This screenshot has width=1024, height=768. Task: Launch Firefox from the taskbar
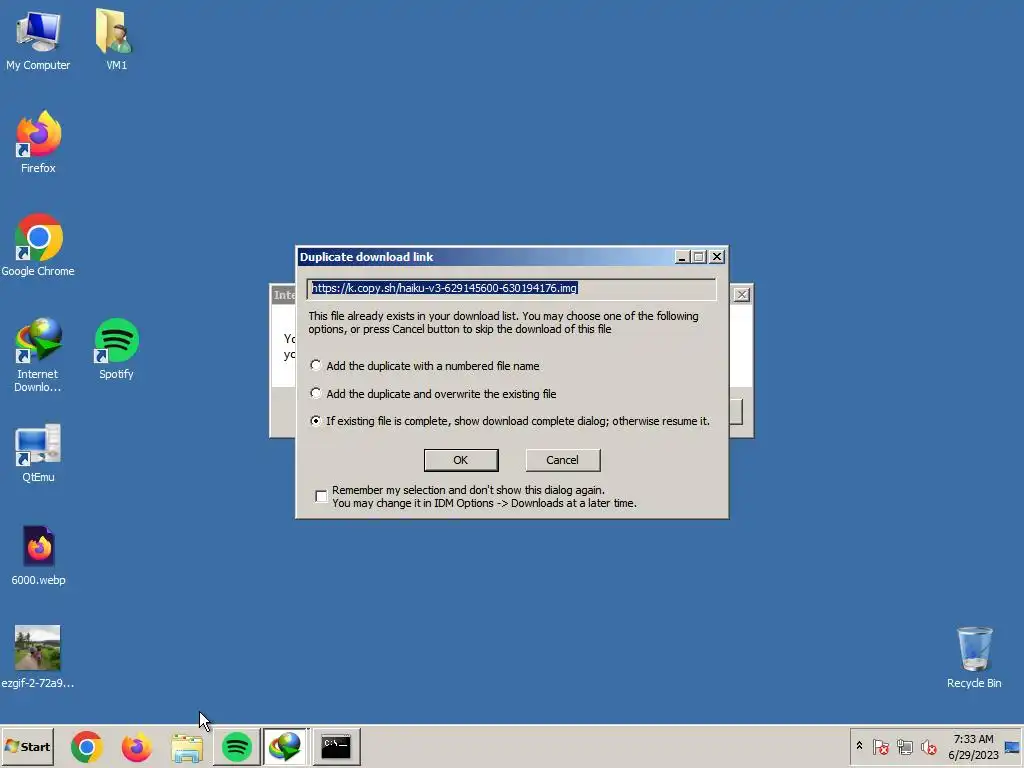[136, 746]
